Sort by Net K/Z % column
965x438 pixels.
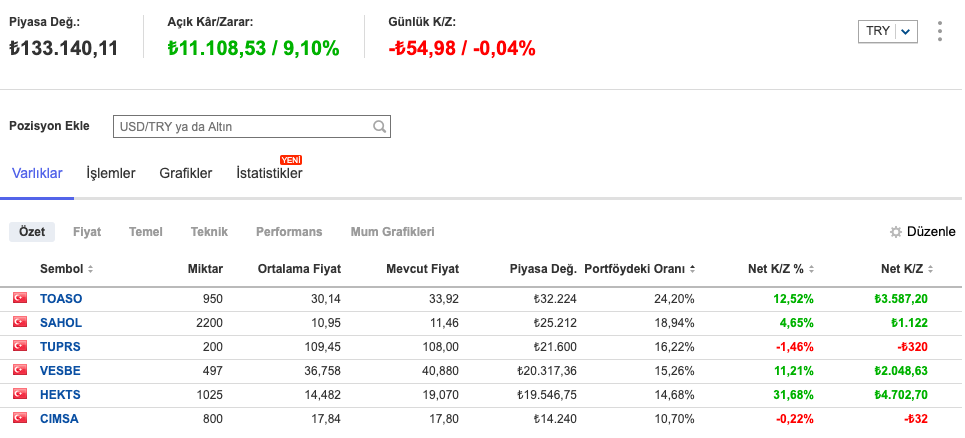[x=812, y=269]
